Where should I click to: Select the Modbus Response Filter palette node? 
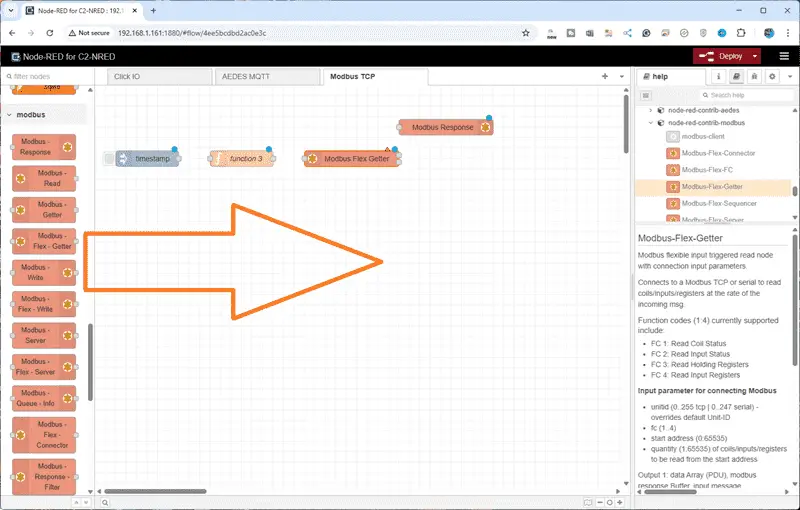44,477
